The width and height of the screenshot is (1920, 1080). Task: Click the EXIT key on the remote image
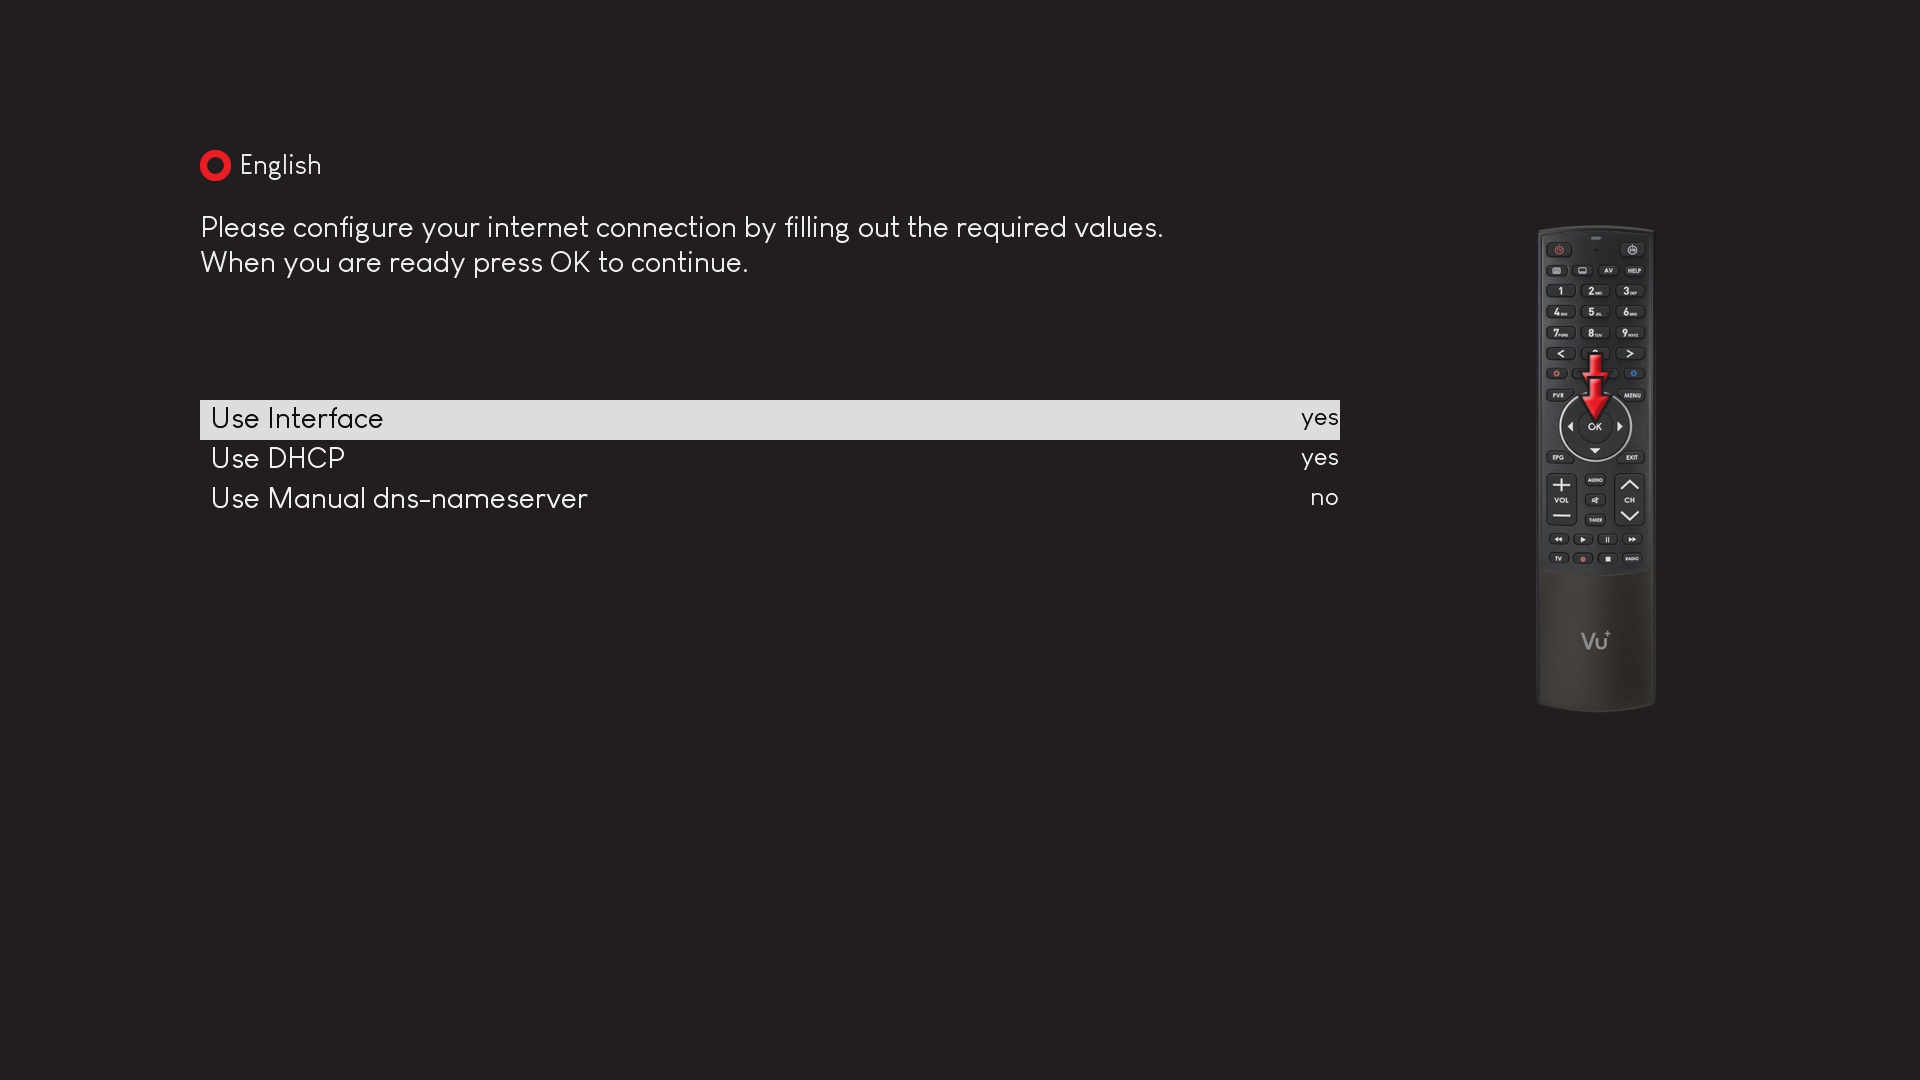pyautogui.click(x=1632, y=457)
